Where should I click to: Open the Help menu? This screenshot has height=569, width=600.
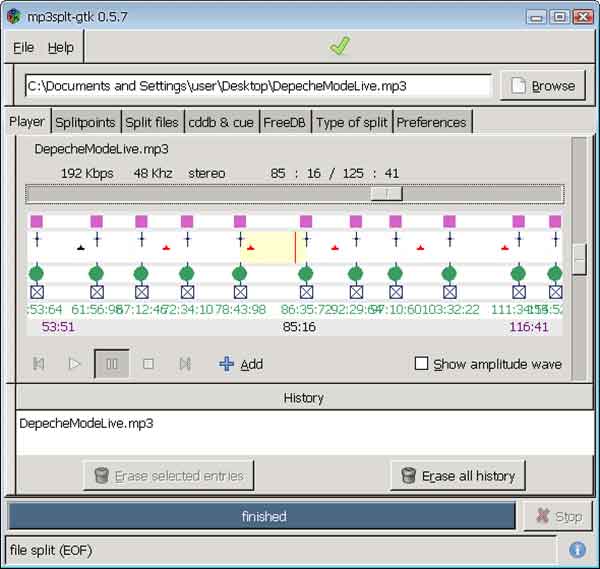[x=61, y=47]
